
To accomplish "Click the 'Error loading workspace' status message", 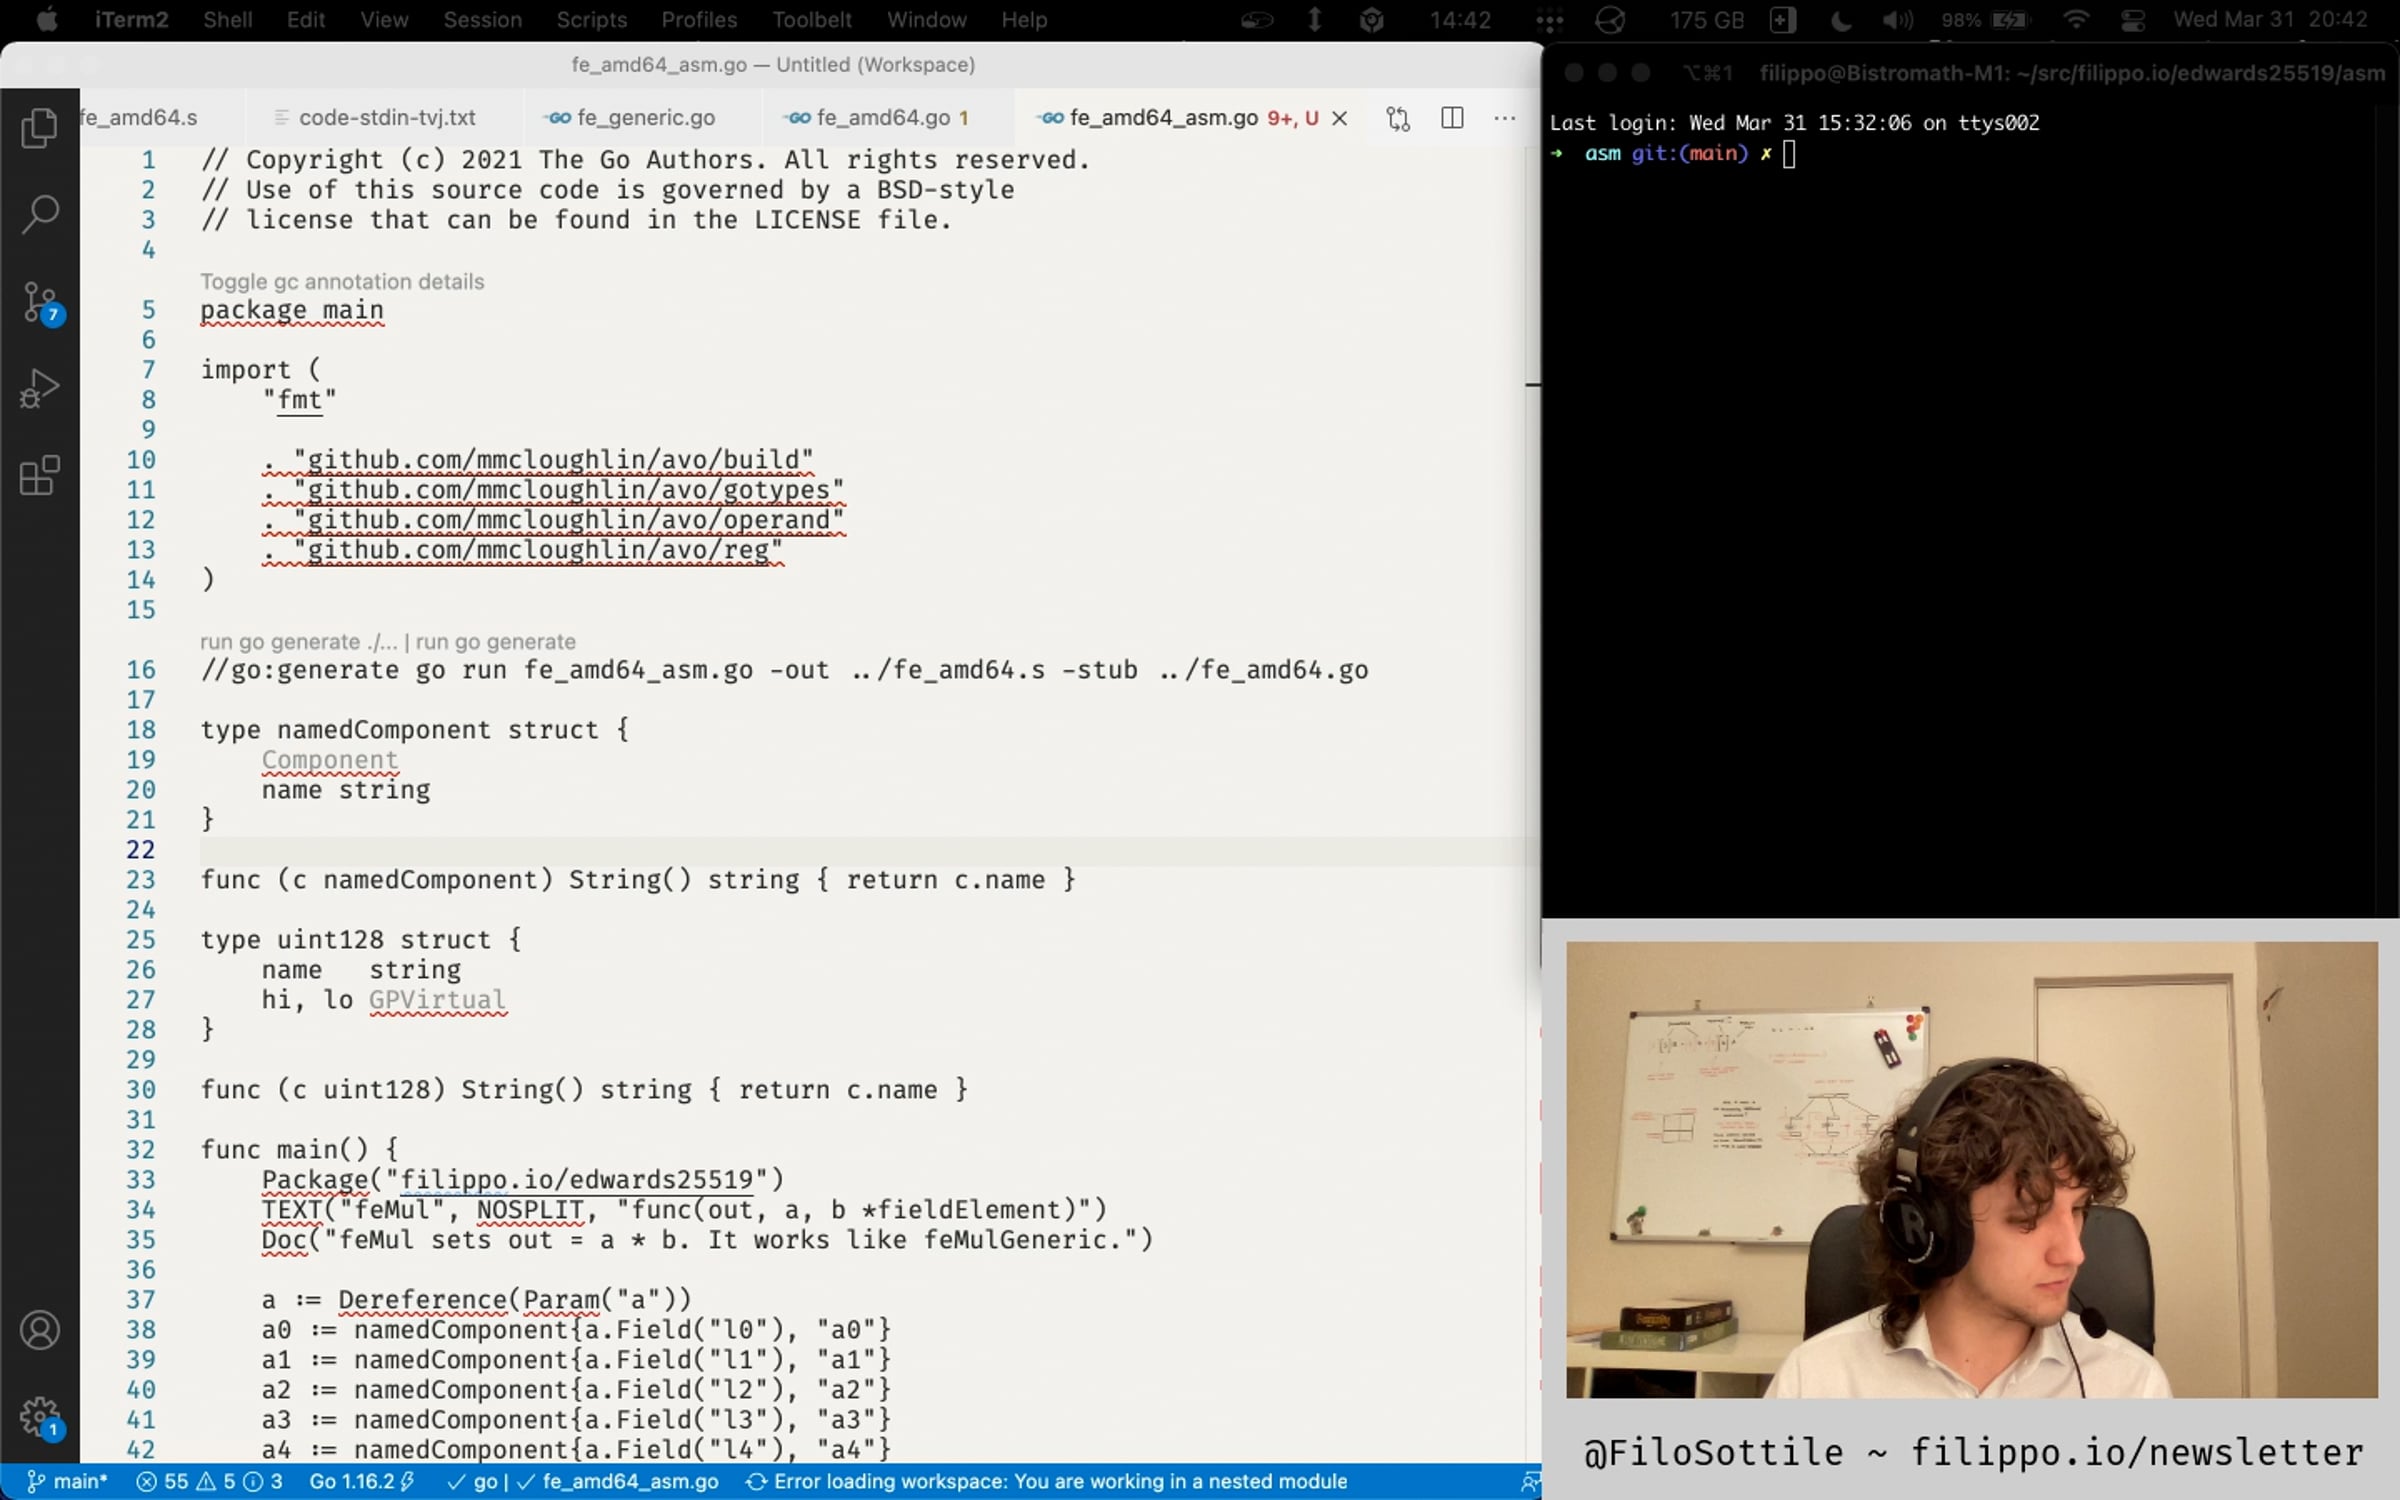I will [1047, 1482].
